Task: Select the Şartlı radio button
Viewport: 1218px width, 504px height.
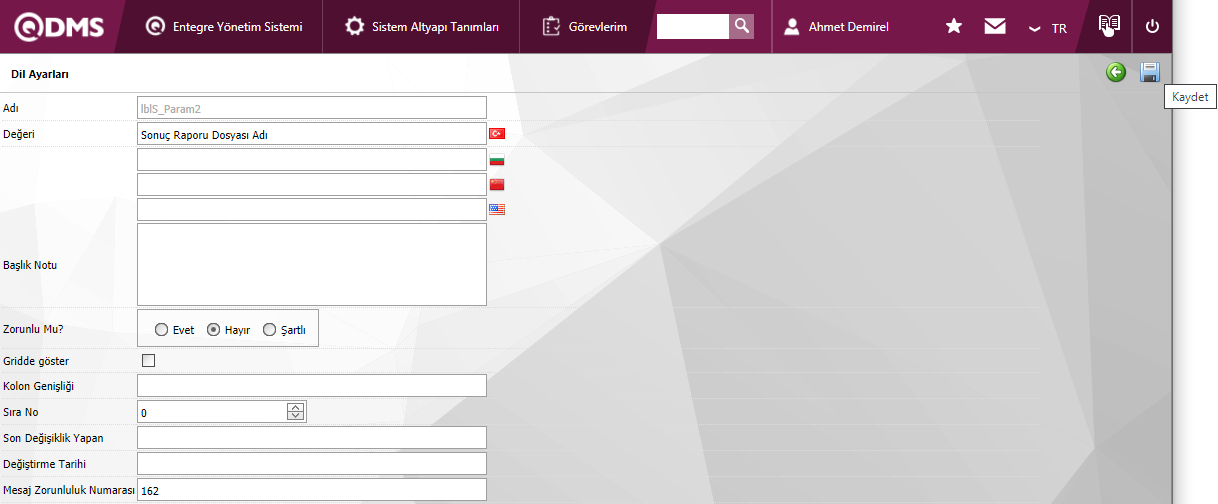Action: coord(268,330)
